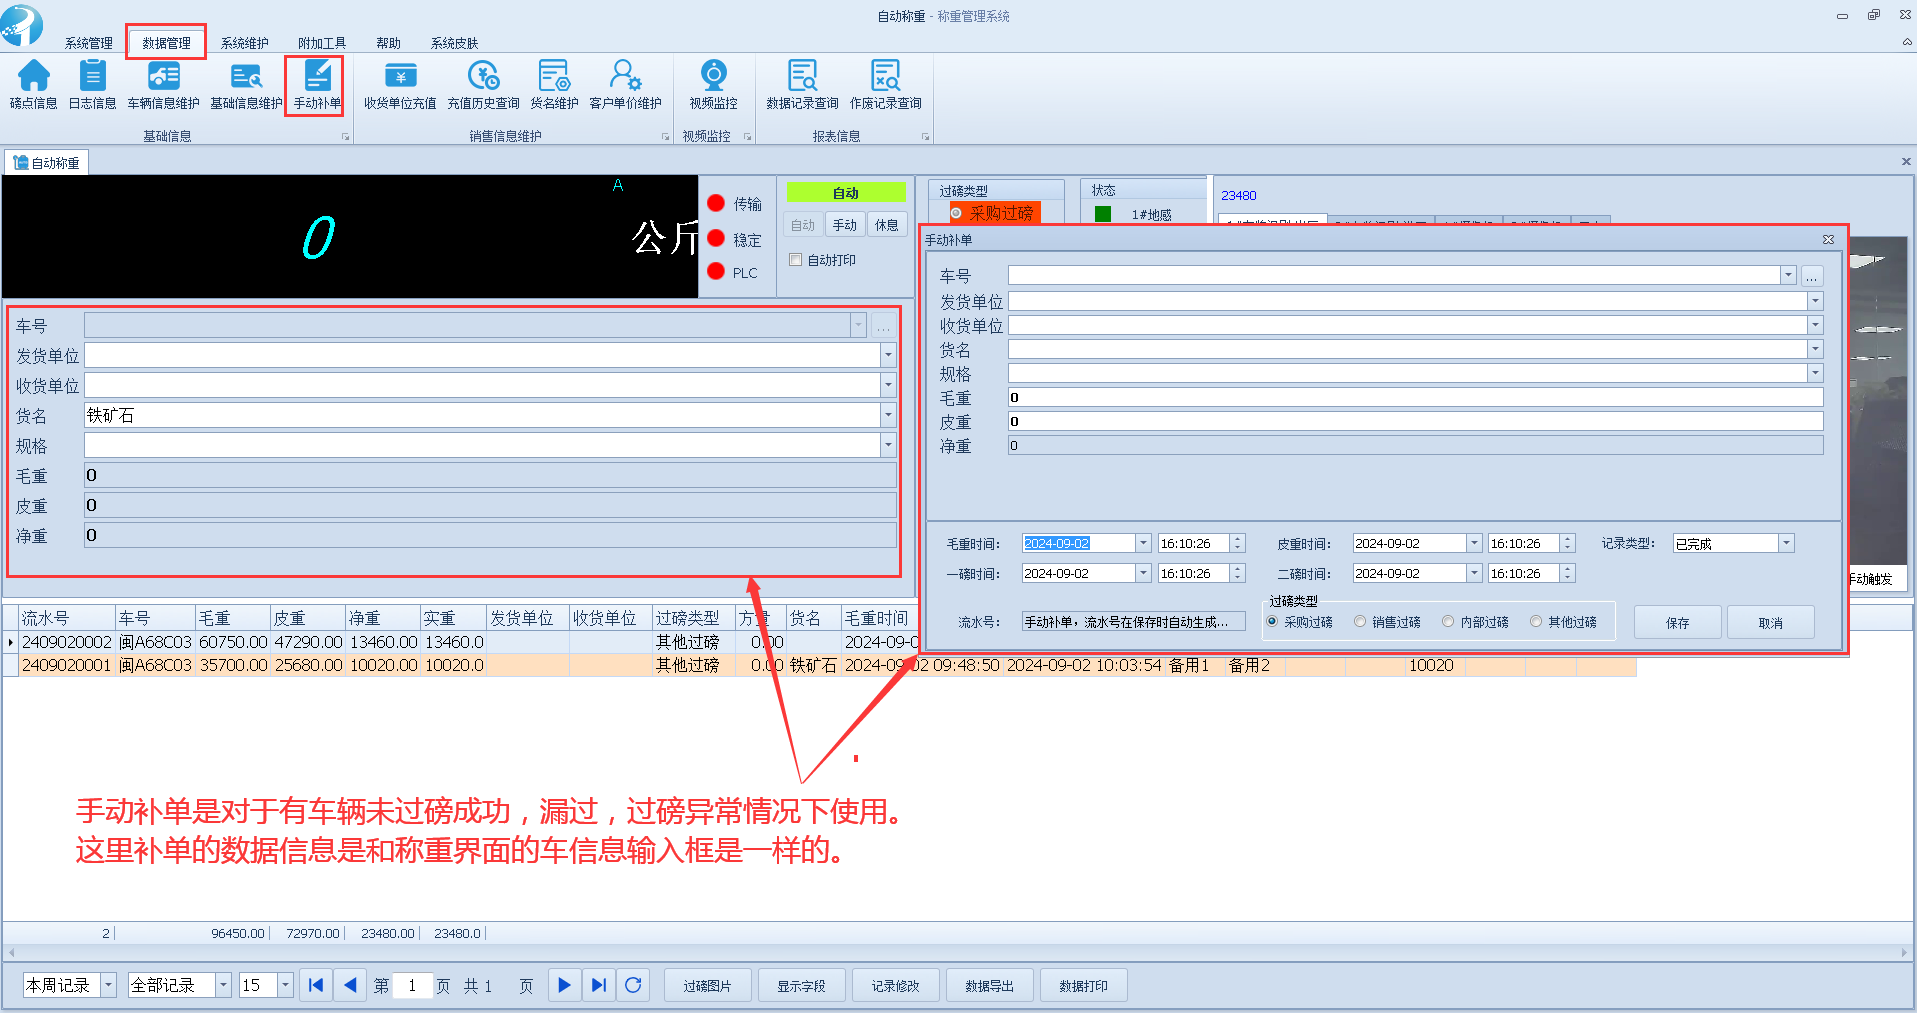This screenshot has height=1013, width=1917.
Task: Click 保存 in the 手动补单 dialog
Action: pyautogui.click(x=1677, y=622)
